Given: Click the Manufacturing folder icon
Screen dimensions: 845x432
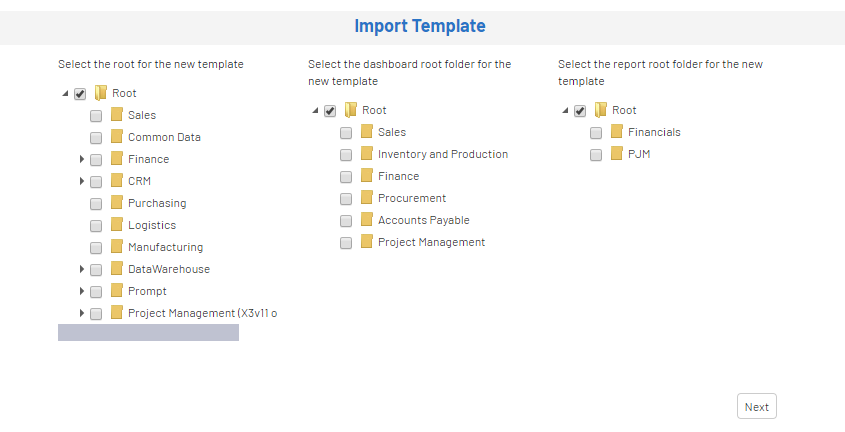Looking at the screenshot, I should (117, 246).
